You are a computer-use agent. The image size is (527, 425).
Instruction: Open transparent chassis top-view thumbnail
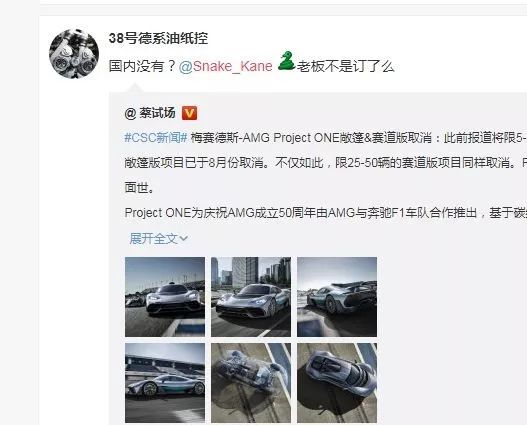pos(251,383)
